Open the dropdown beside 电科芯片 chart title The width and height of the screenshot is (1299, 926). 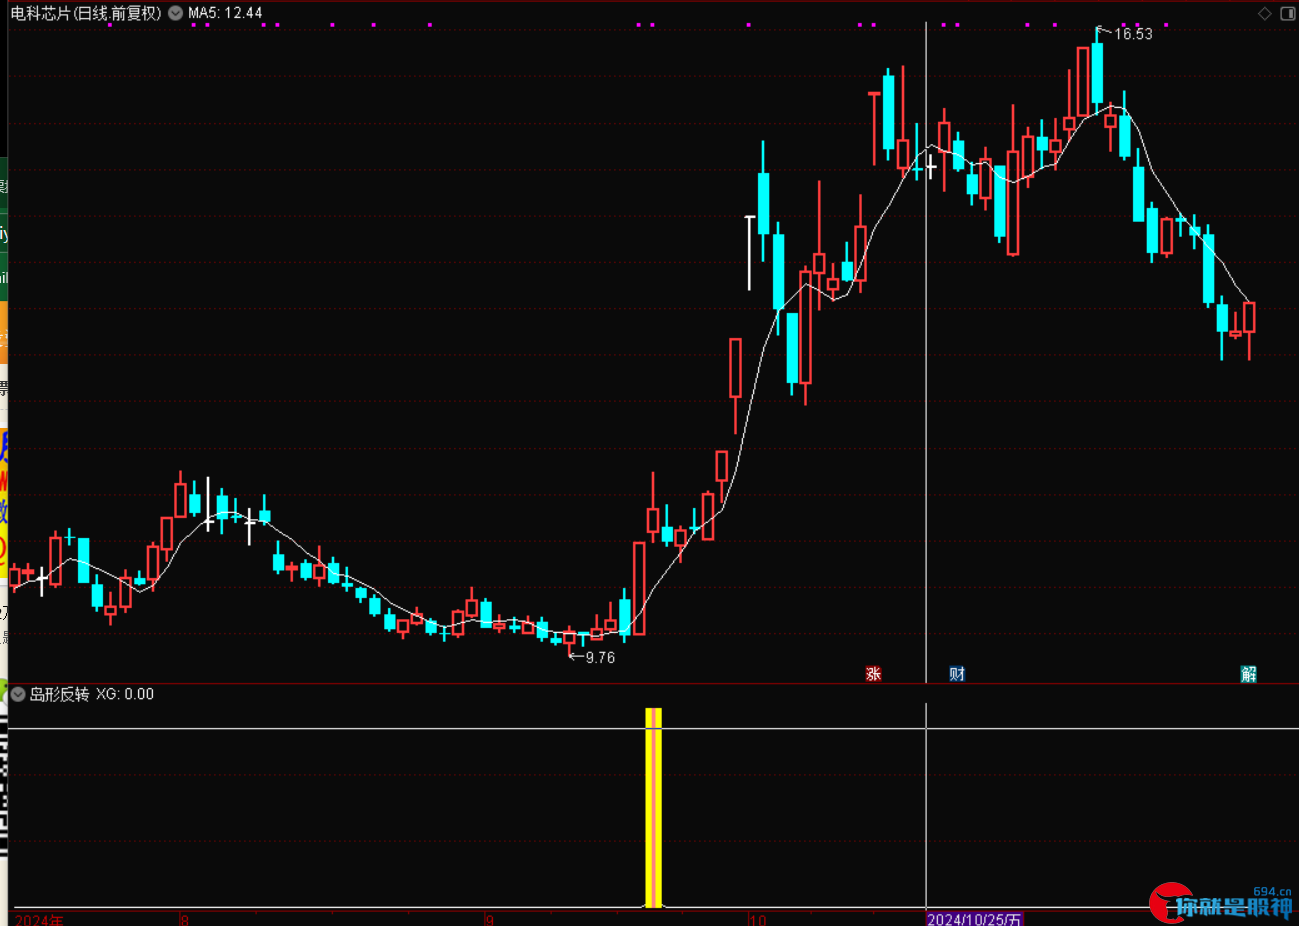(175, 13)
